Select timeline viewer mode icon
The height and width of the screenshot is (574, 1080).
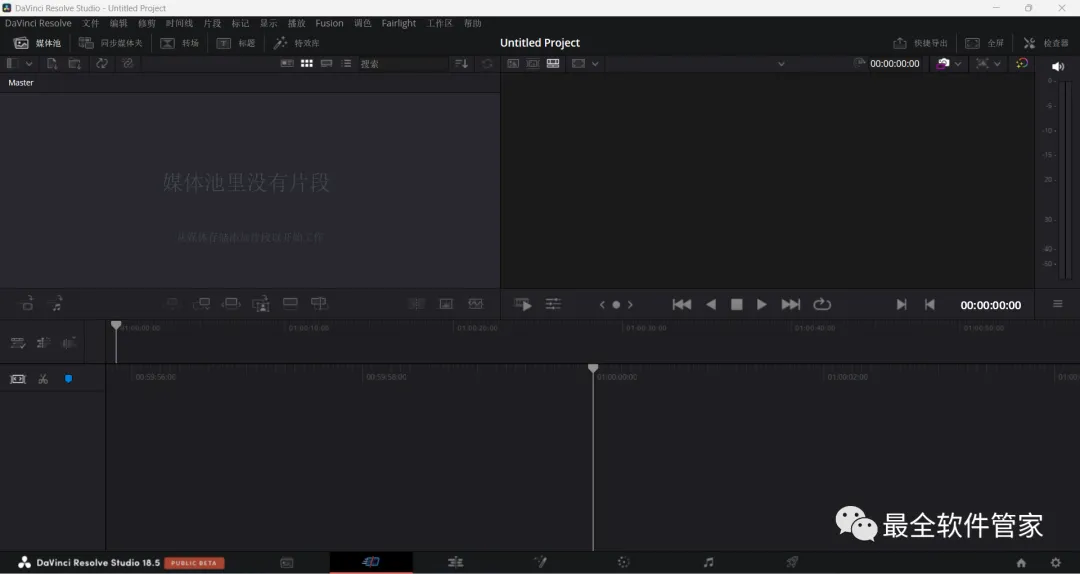pyautogui.click(x=553, y=63)
